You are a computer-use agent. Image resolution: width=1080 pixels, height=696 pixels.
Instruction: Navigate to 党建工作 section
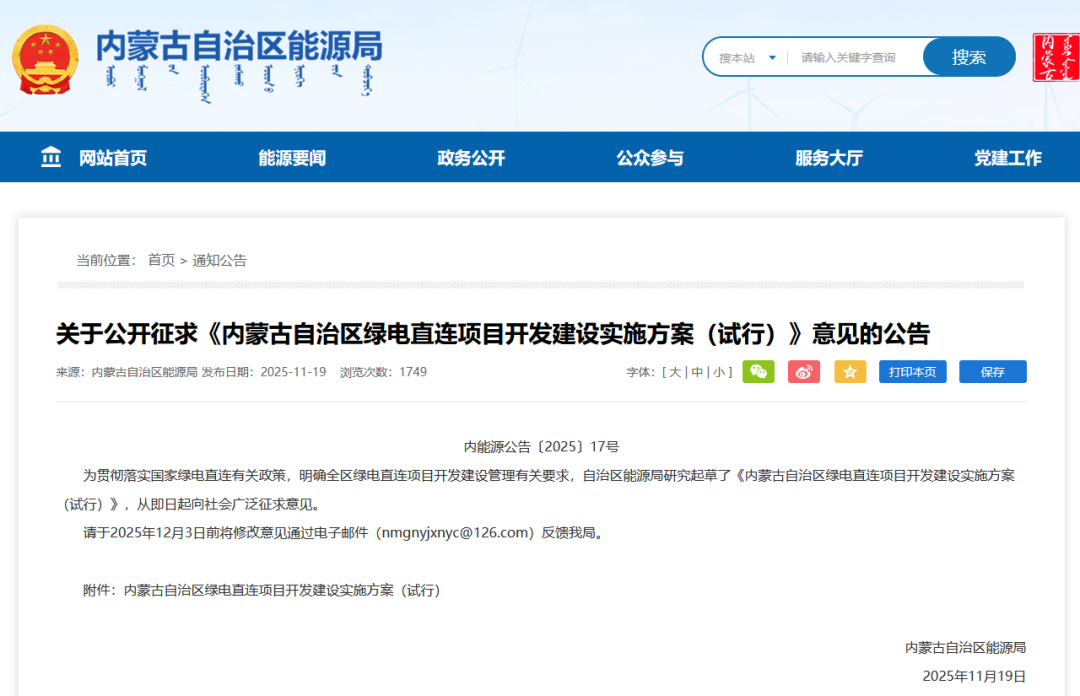click(1008, 158)
